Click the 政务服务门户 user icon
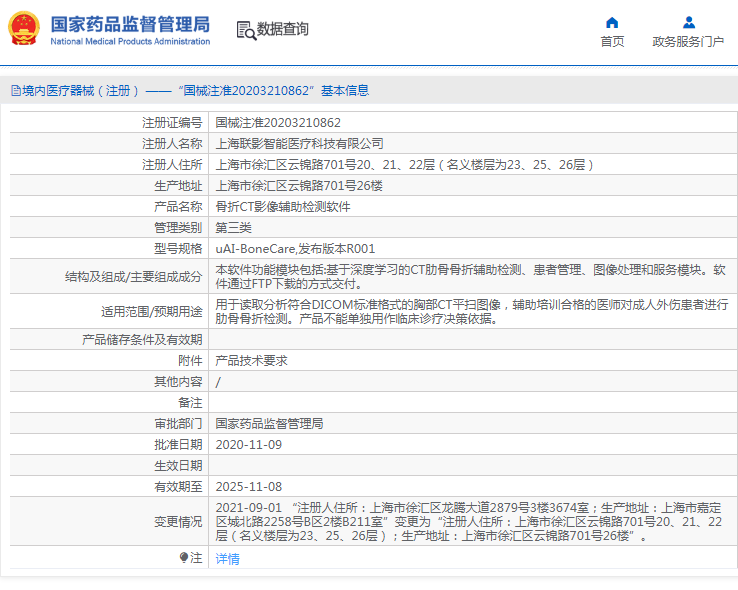738x590 pixels. pyautogui.click(x=689, y=22)
